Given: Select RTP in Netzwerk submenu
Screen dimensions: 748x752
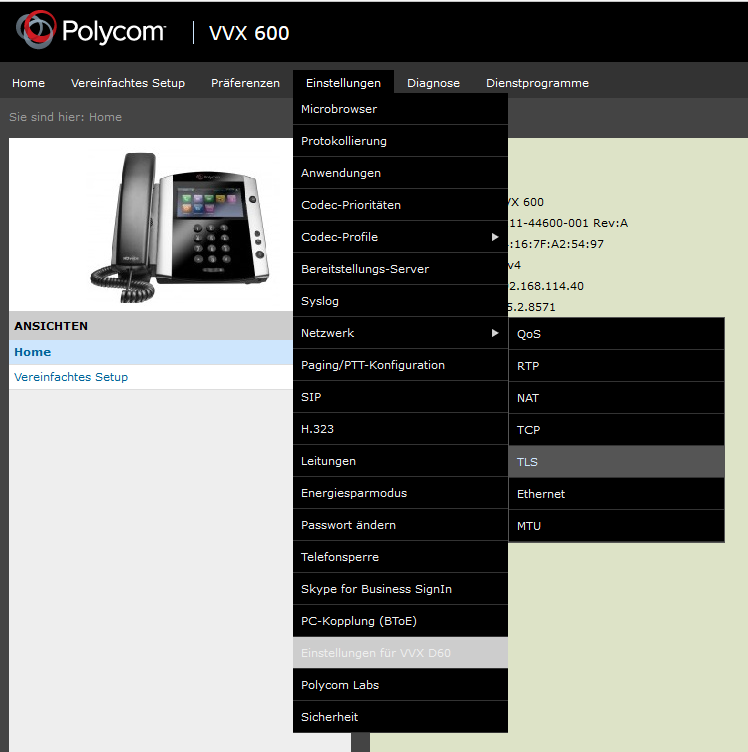Looking at the screenshot, I should tap(616, 366).
